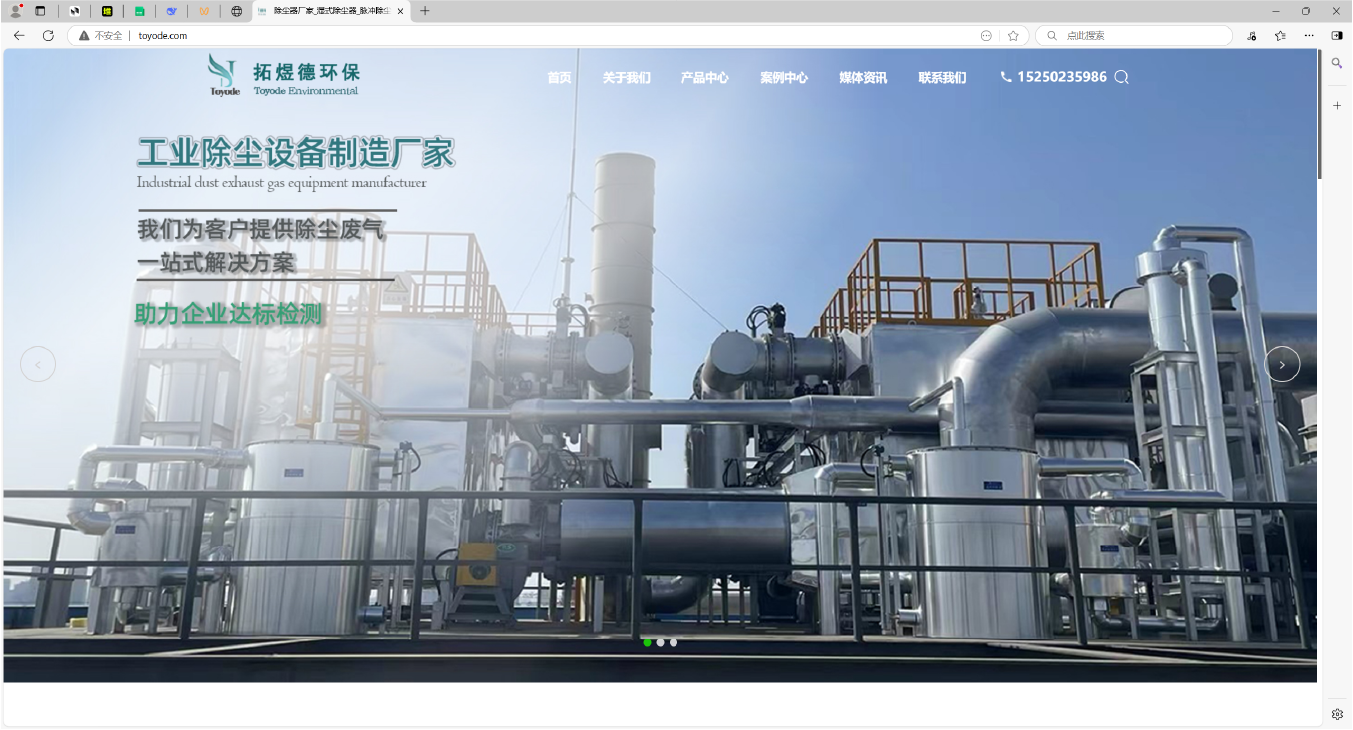This screenshot has width=1353, height=730.
Task: Expand 案例中心 navigation menu
Action: click(784, 77)
